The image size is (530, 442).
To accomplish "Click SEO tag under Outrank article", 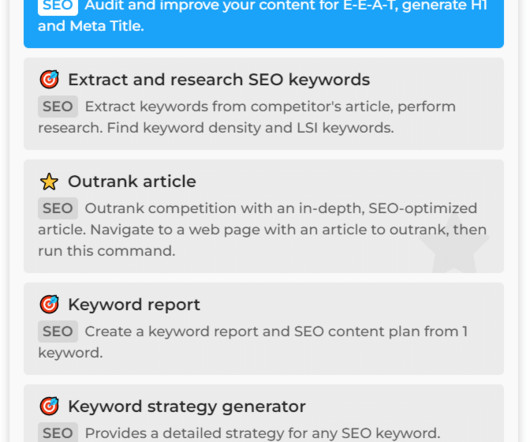I will [58, 208].
